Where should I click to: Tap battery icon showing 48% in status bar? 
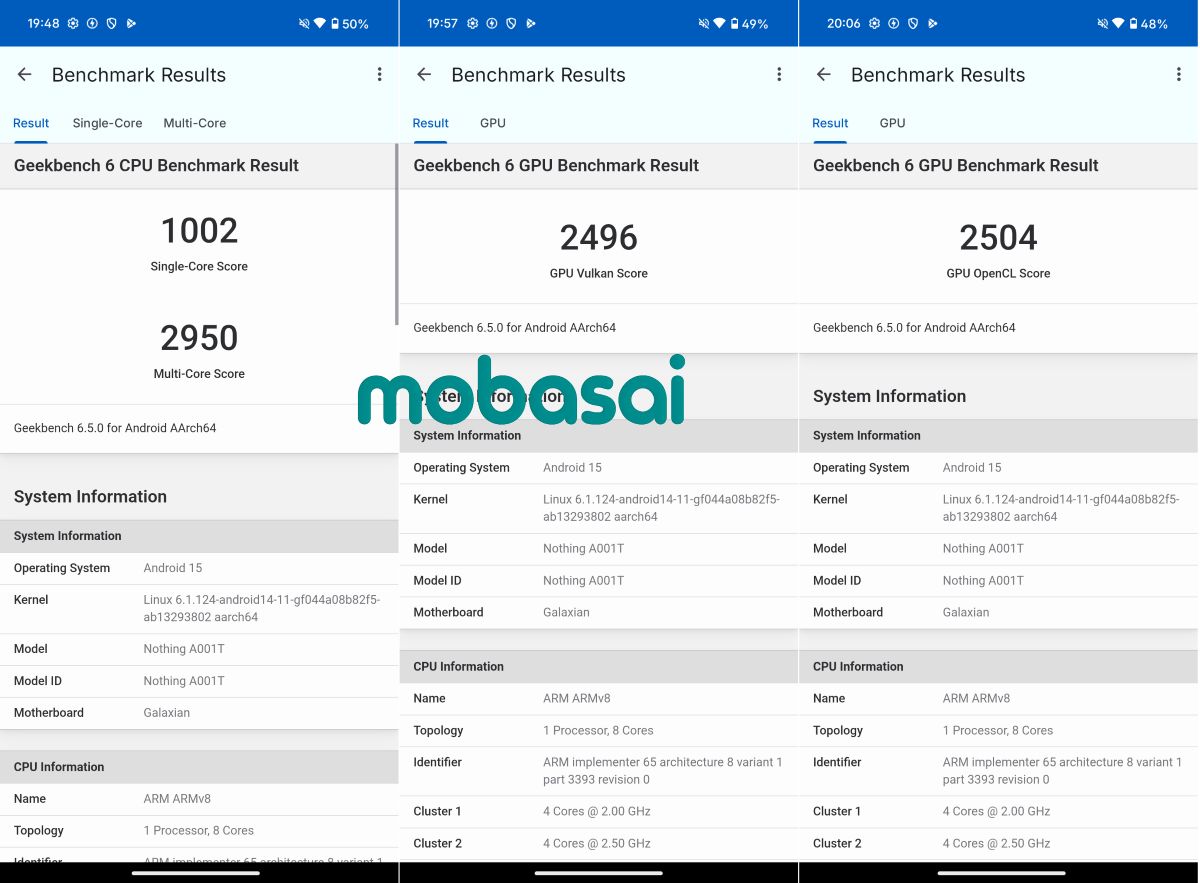[1134, 24]
